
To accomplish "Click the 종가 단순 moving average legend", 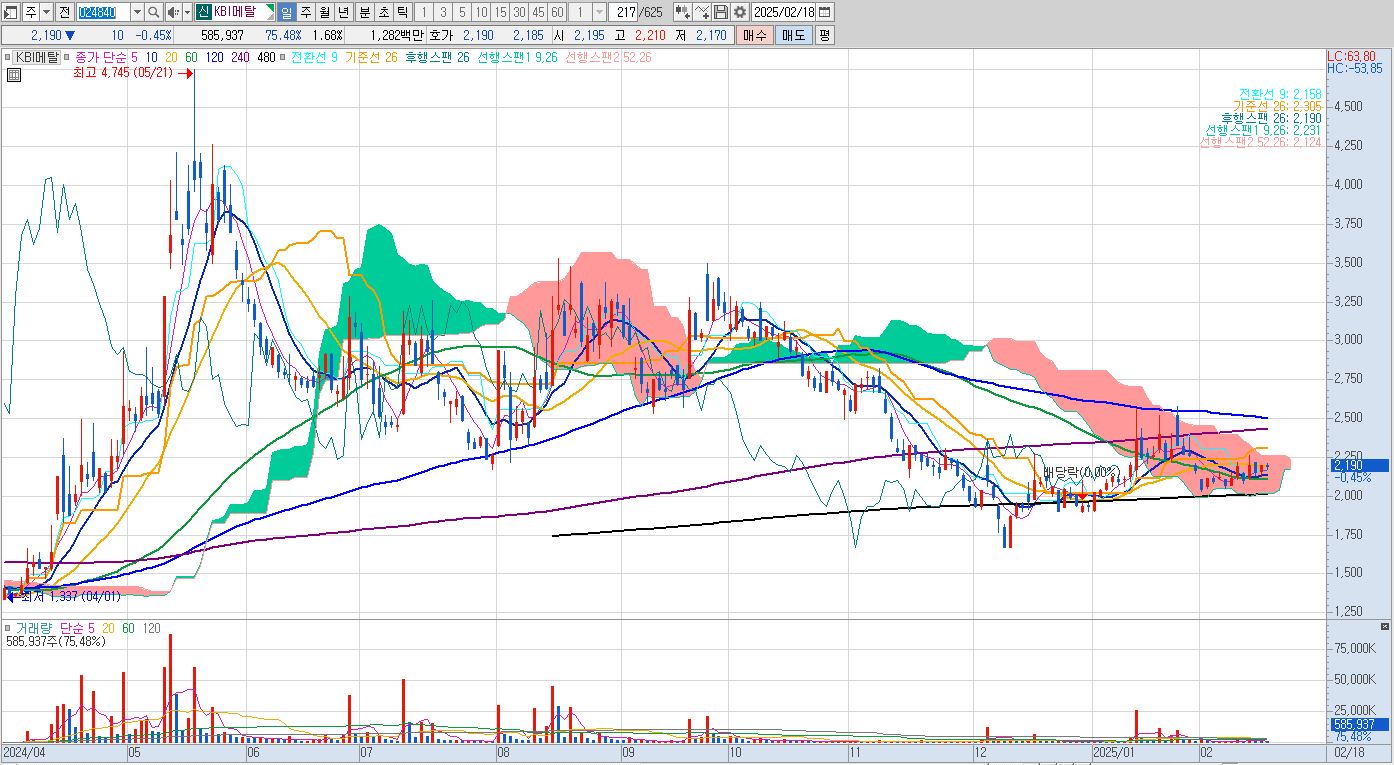I will point(102,57).
